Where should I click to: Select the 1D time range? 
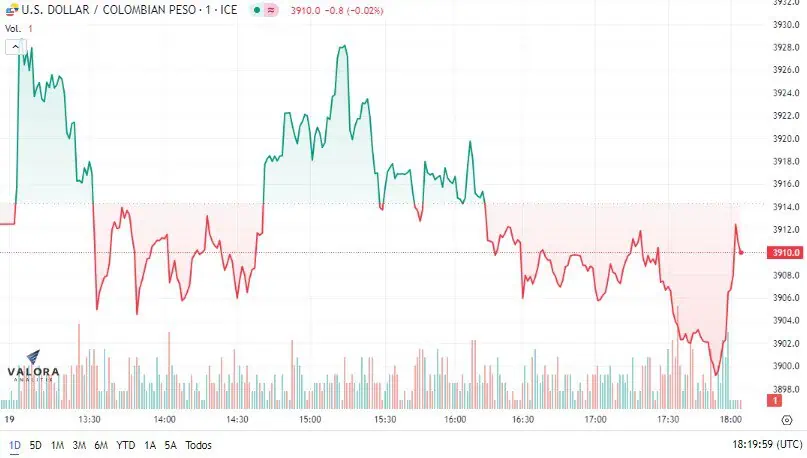click(x=14, y=445)
